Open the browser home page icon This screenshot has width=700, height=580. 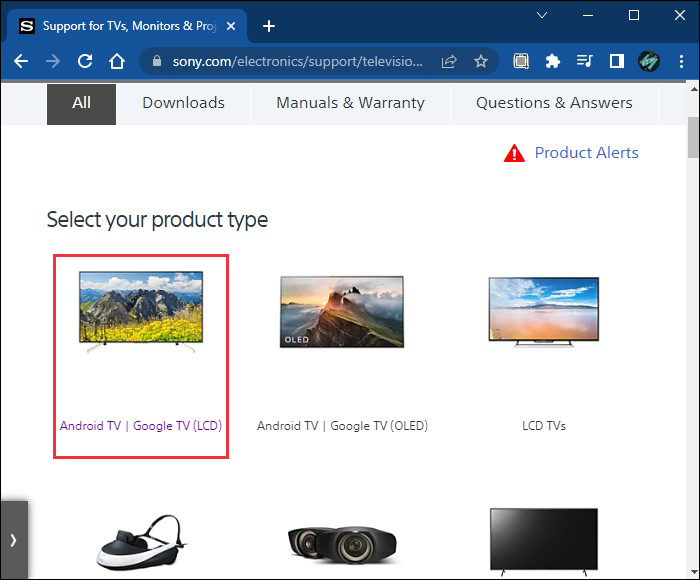[x=117, y=61]
